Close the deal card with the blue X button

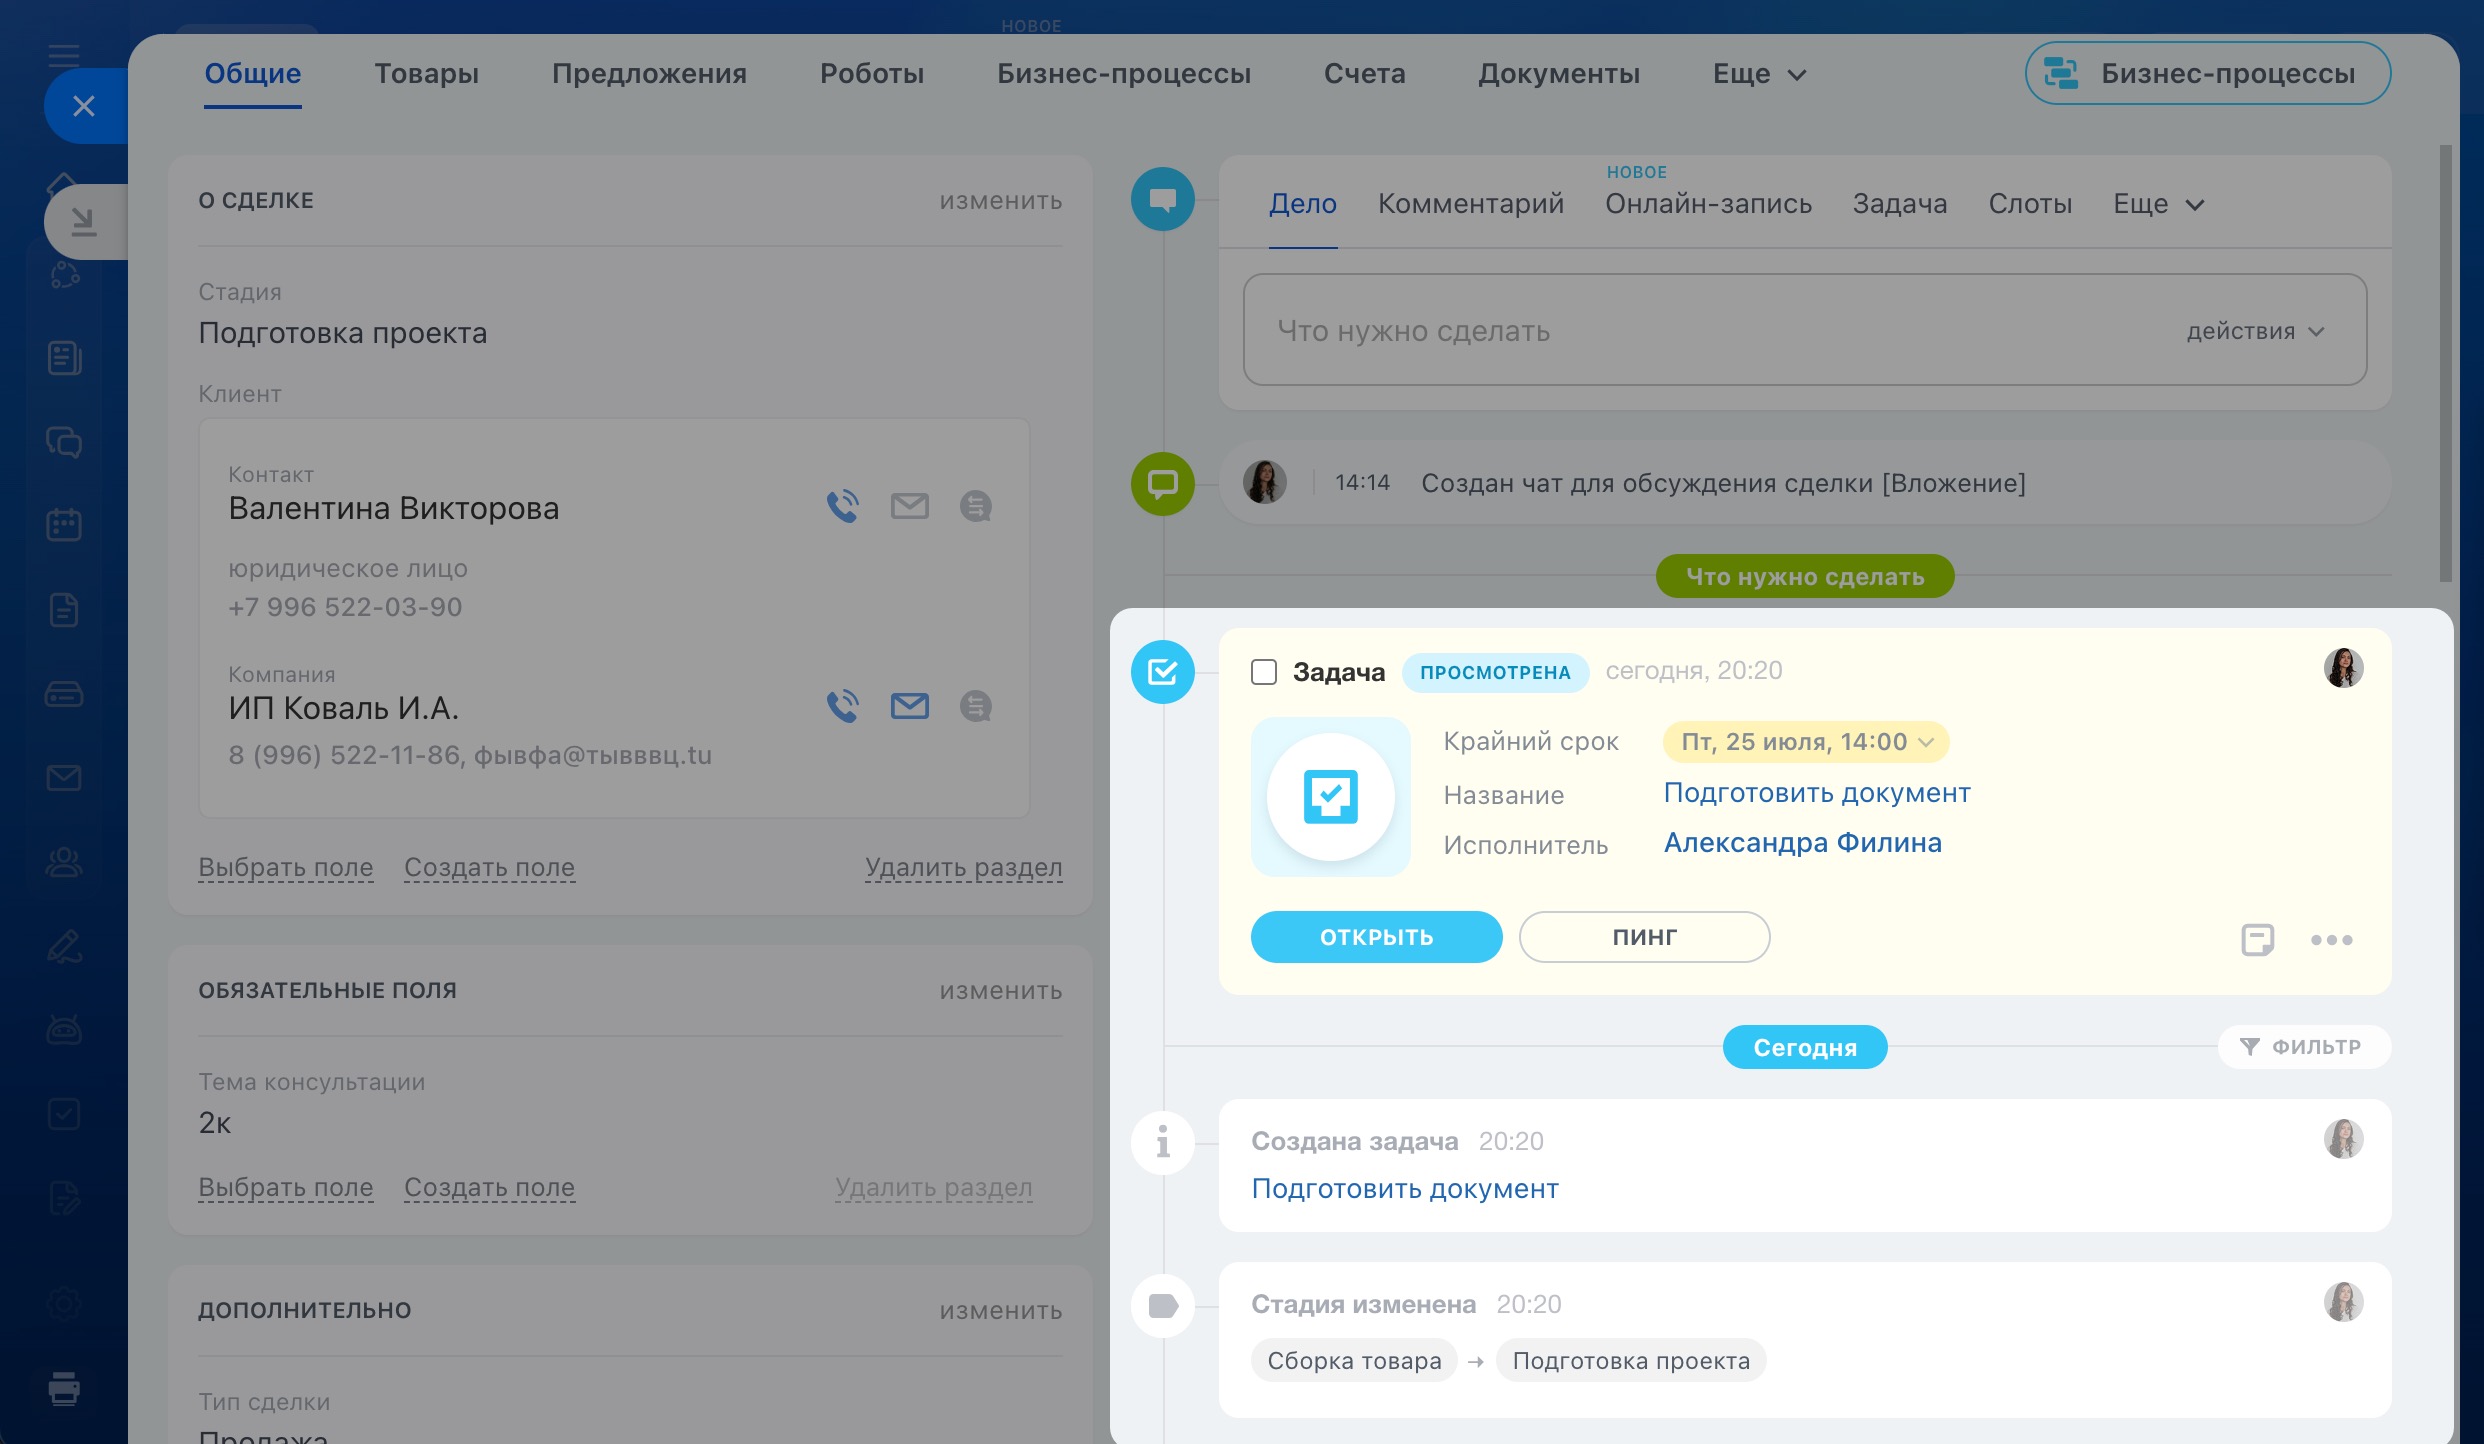pos(84,106)
